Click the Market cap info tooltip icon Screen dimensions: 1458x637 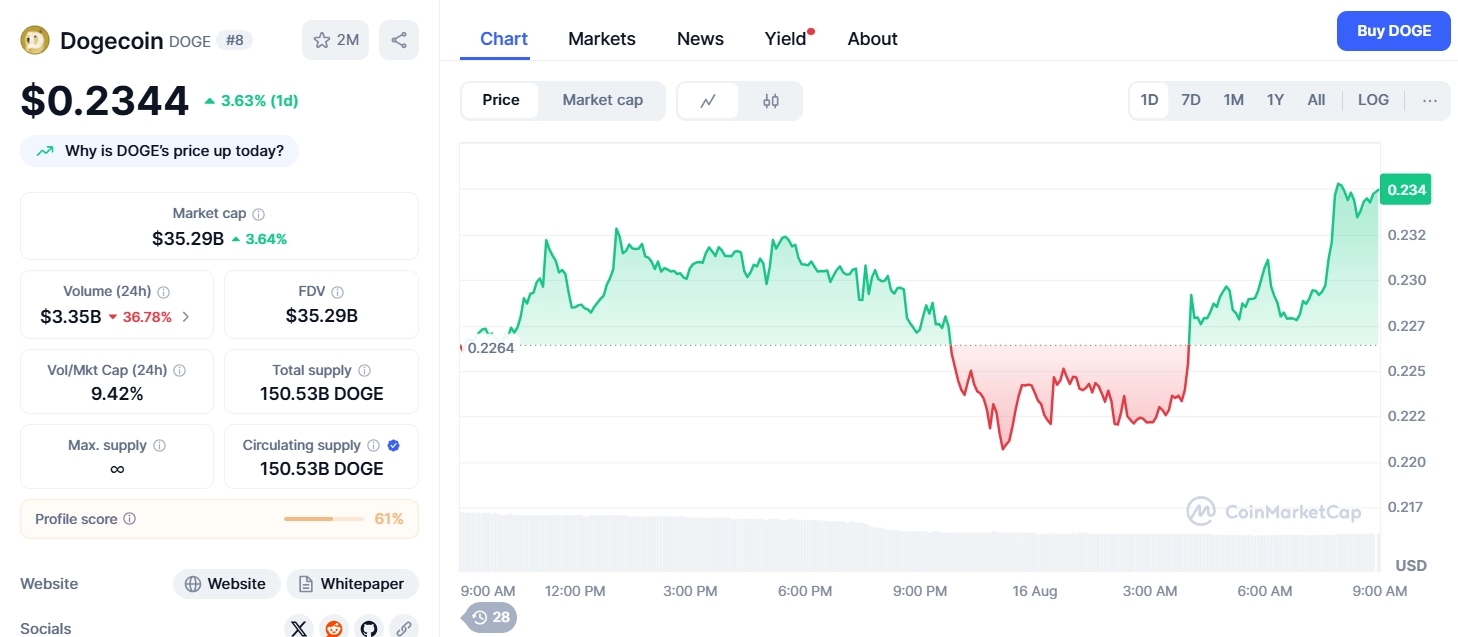259,213
